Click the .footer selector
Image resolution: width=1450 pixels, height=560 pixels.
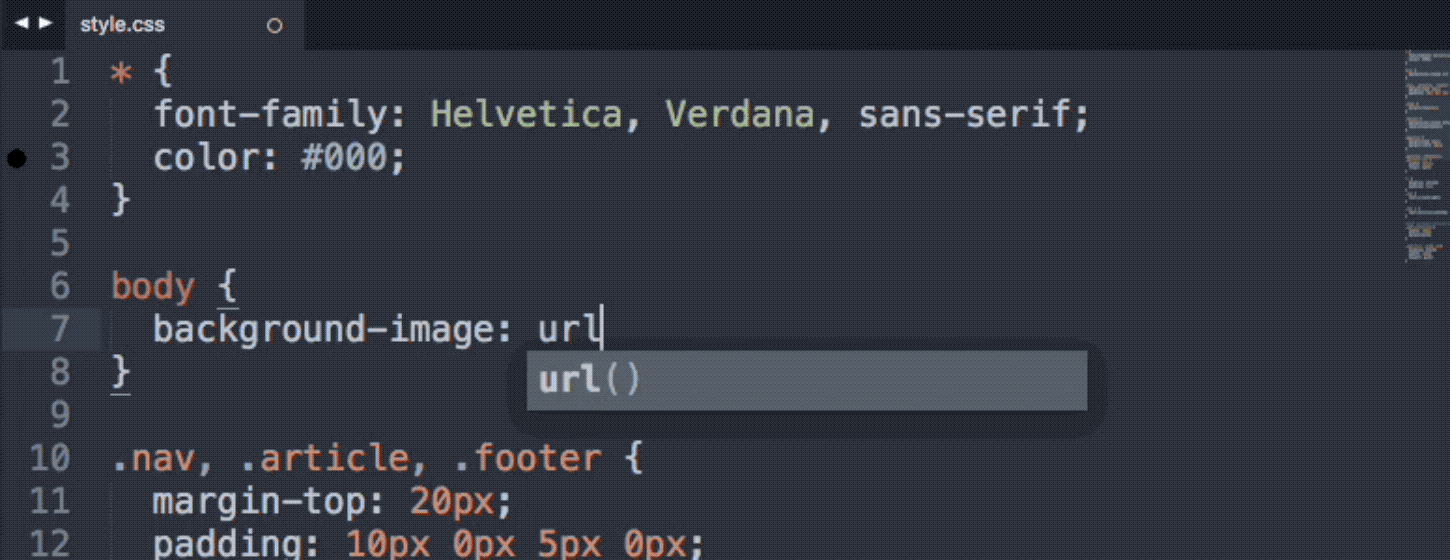coord(528,458)
